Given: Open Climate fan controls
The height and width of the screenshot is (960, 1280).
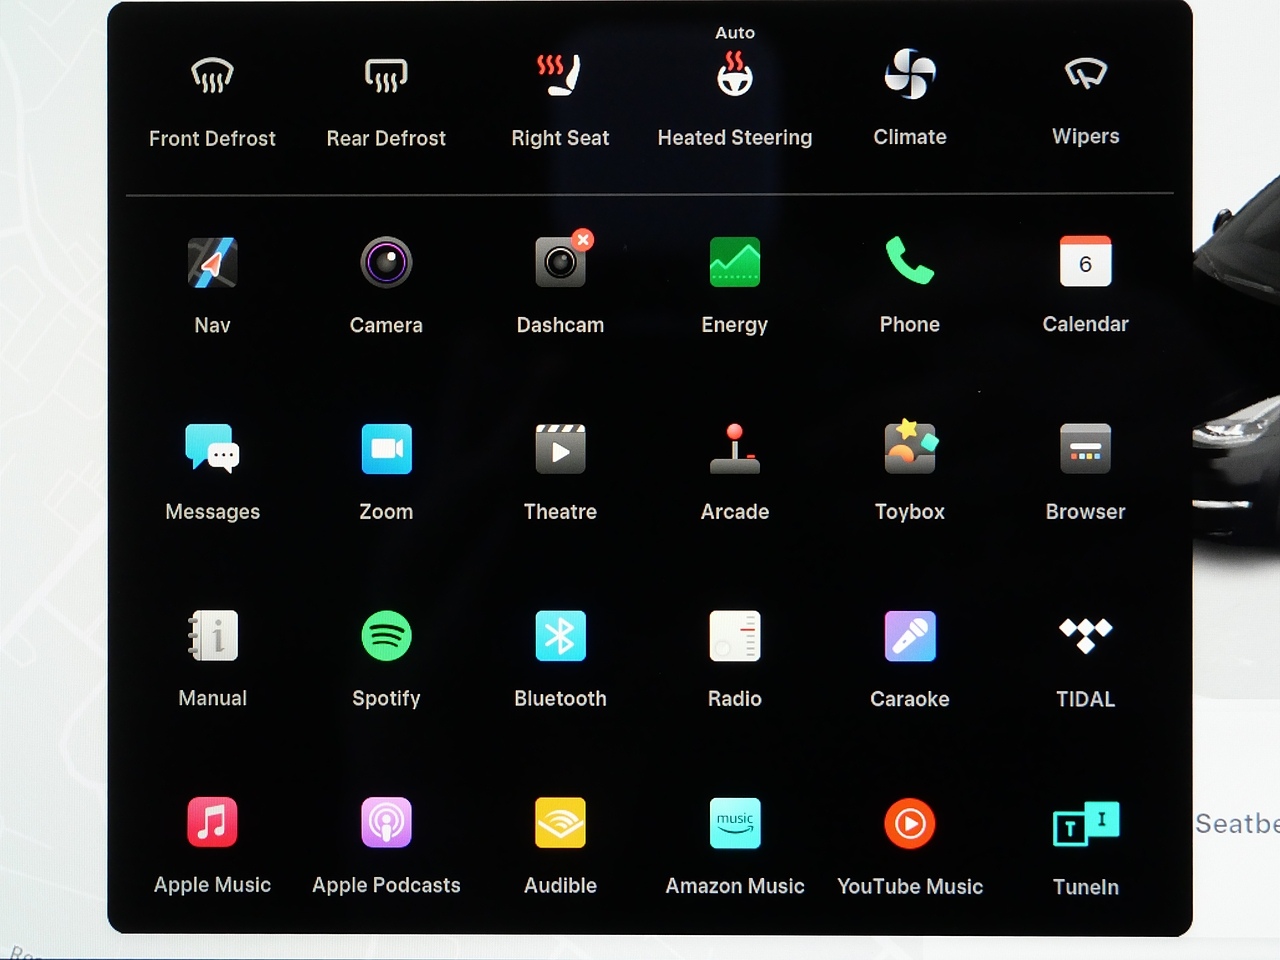Looking at the screenshot, I should pos(909,76).
